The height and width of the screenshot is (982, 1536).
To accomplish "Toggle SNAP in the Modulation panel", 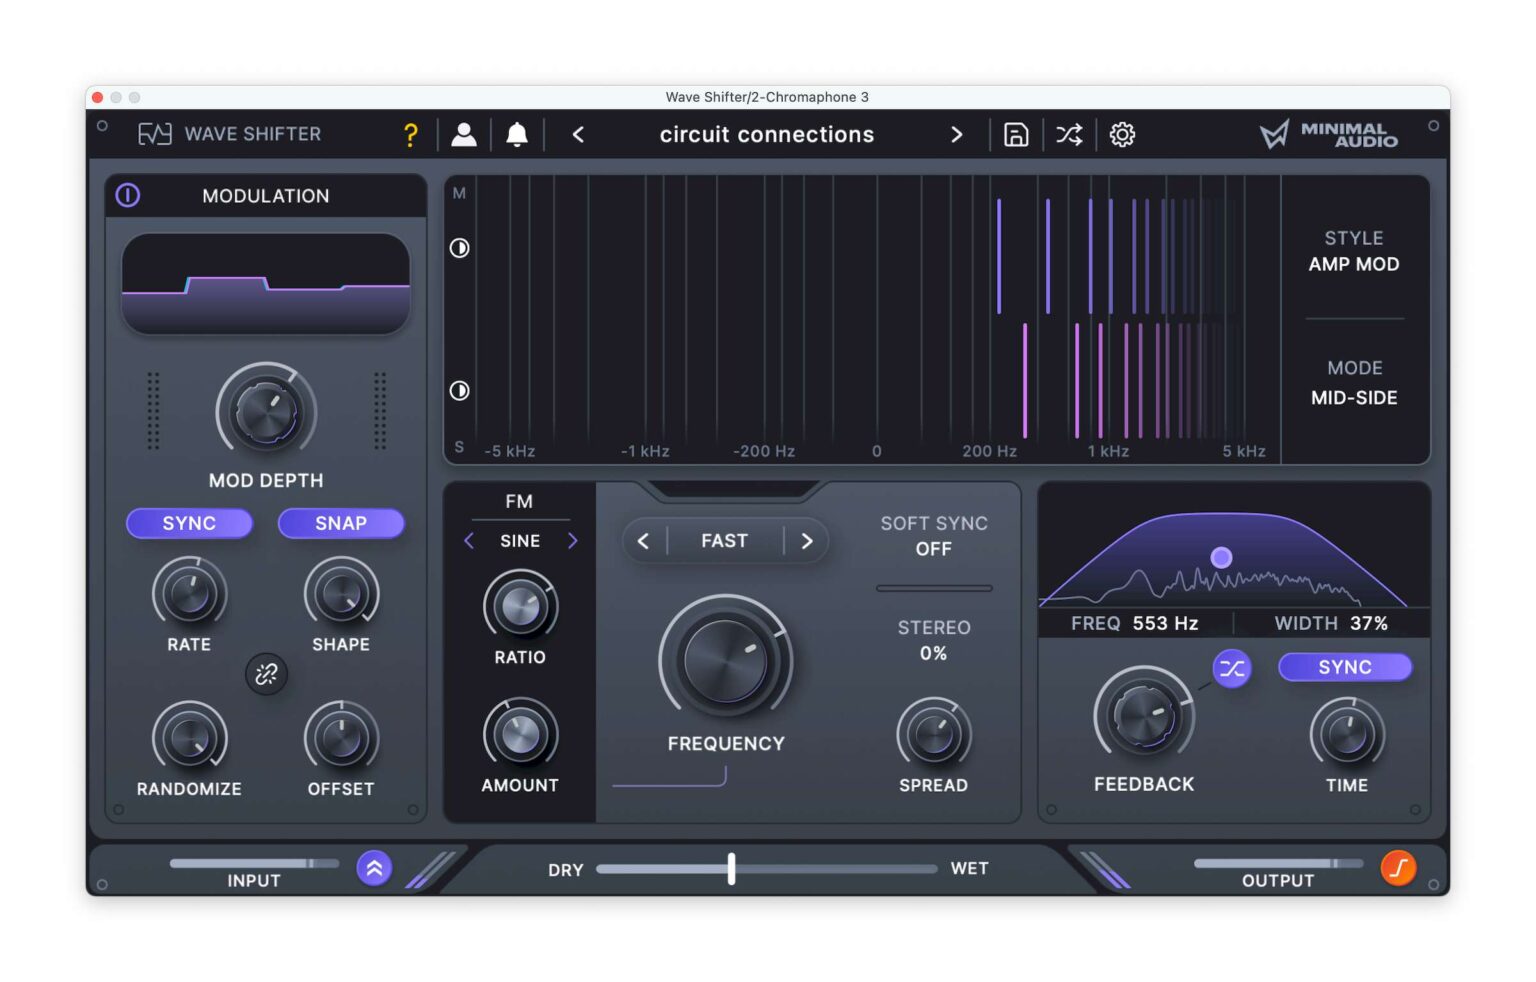I will [x=340, y=523].
